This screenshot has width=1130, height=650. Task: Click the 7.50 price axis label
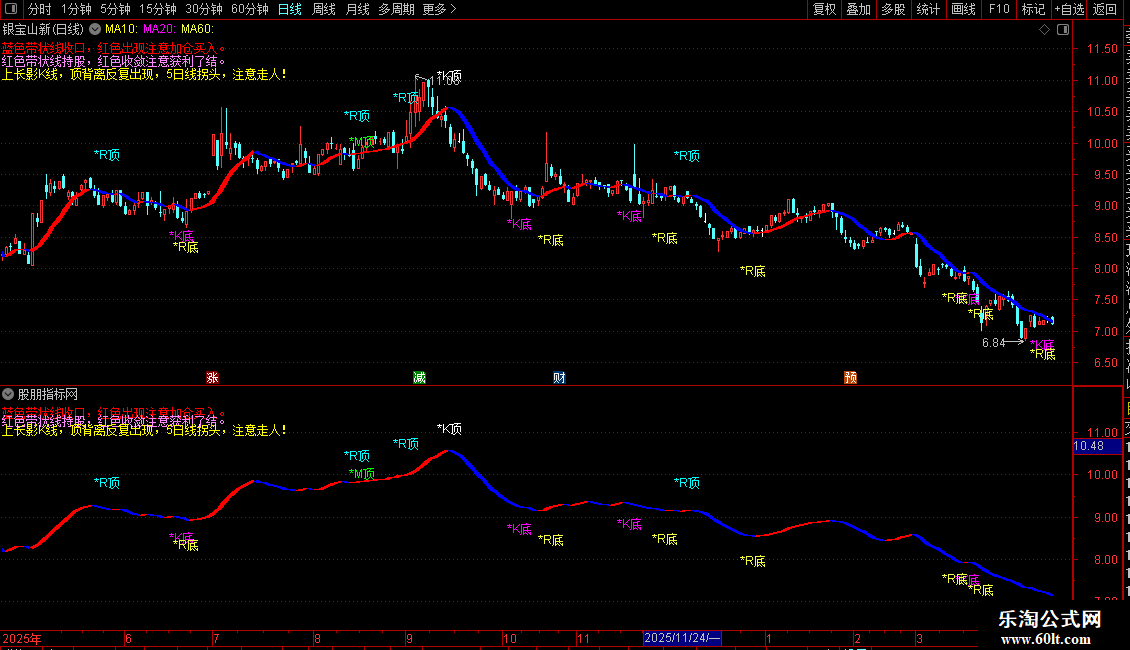click(x=1105, y=300)
